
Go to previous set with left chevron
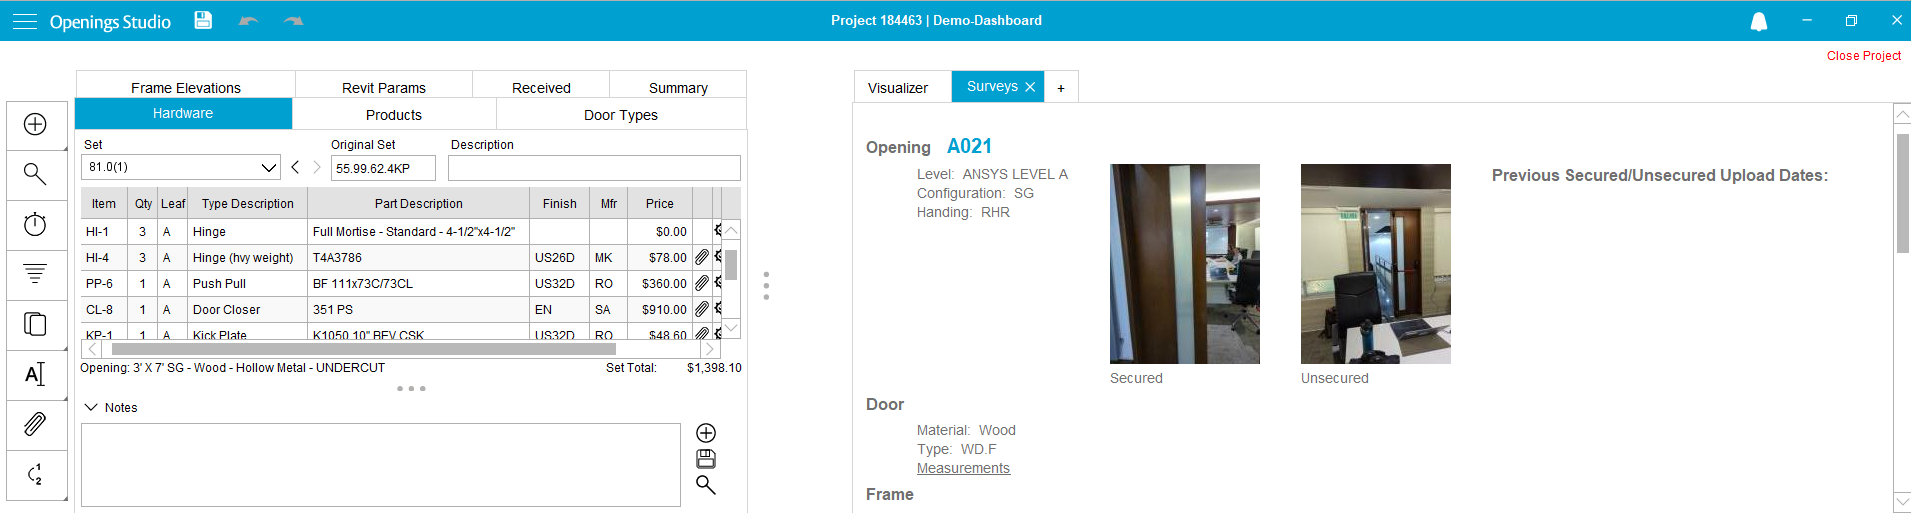click(x=295, y=167)
